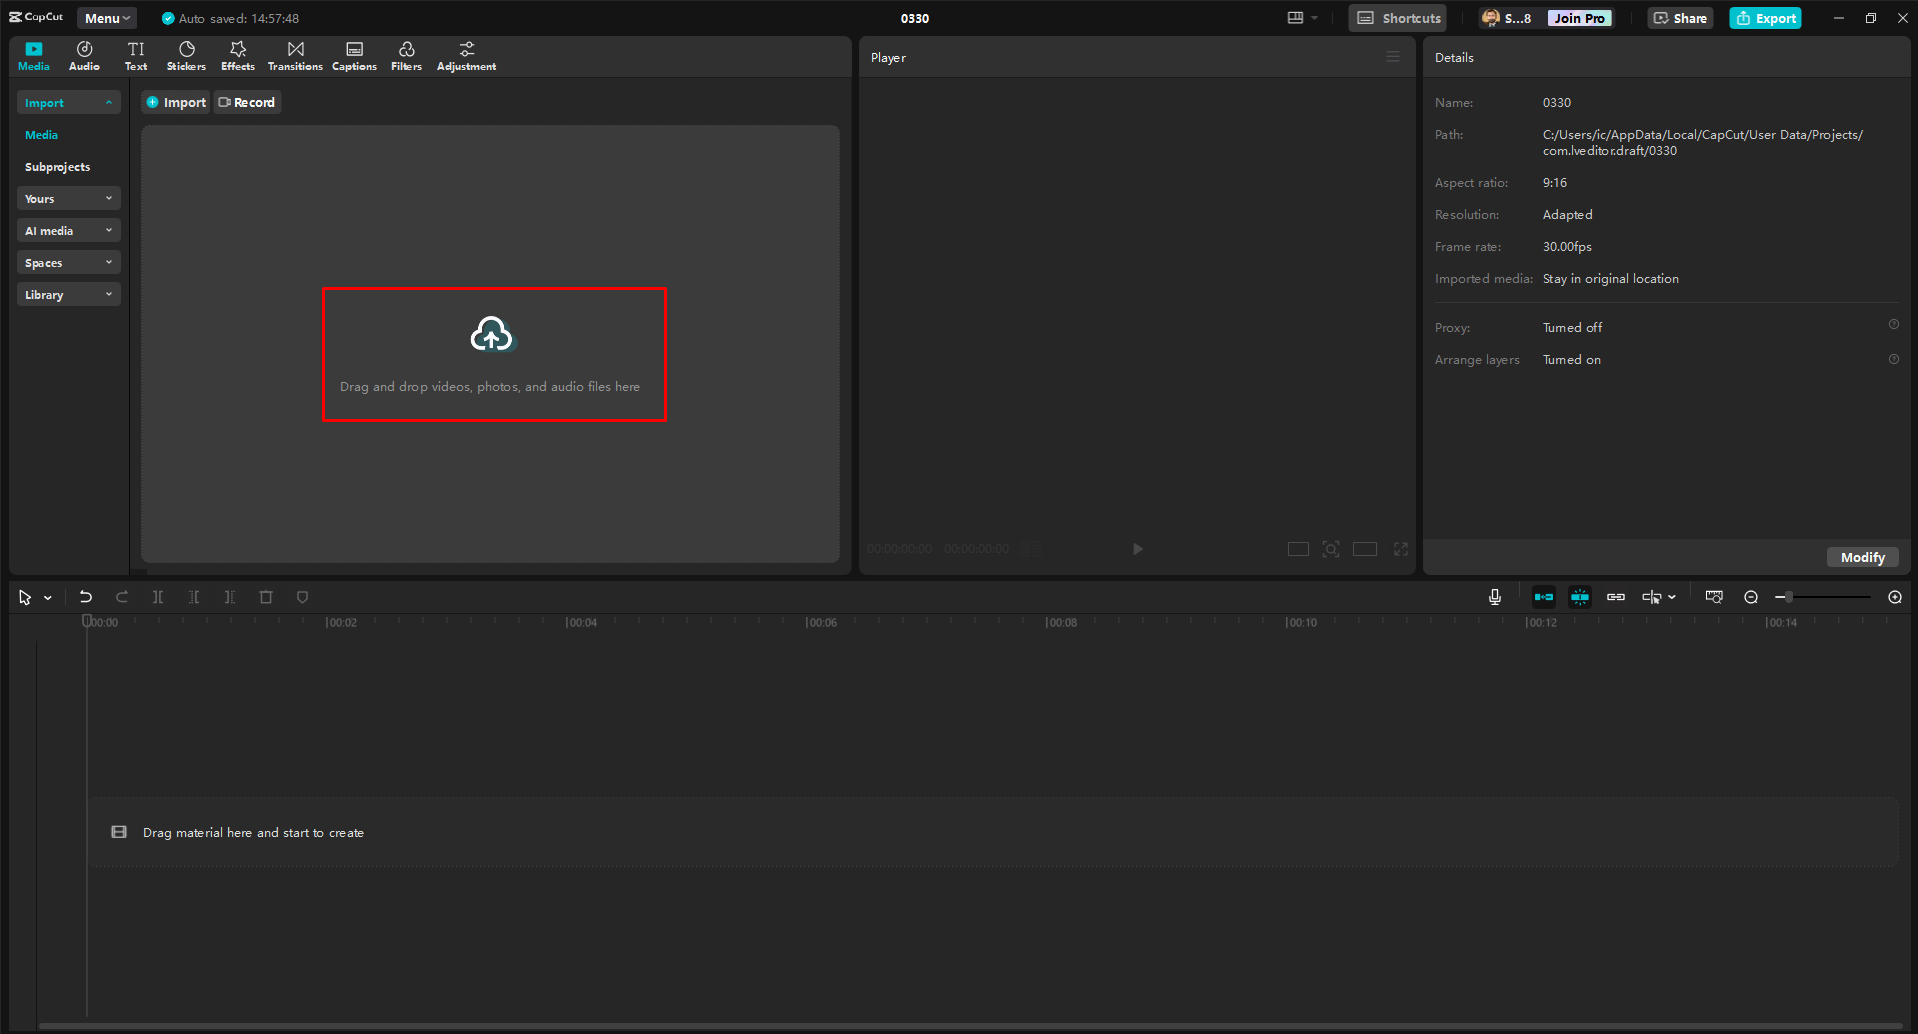Collapse the Import sidebar section
The image size is (1918, 1034).
pos(68,102)
